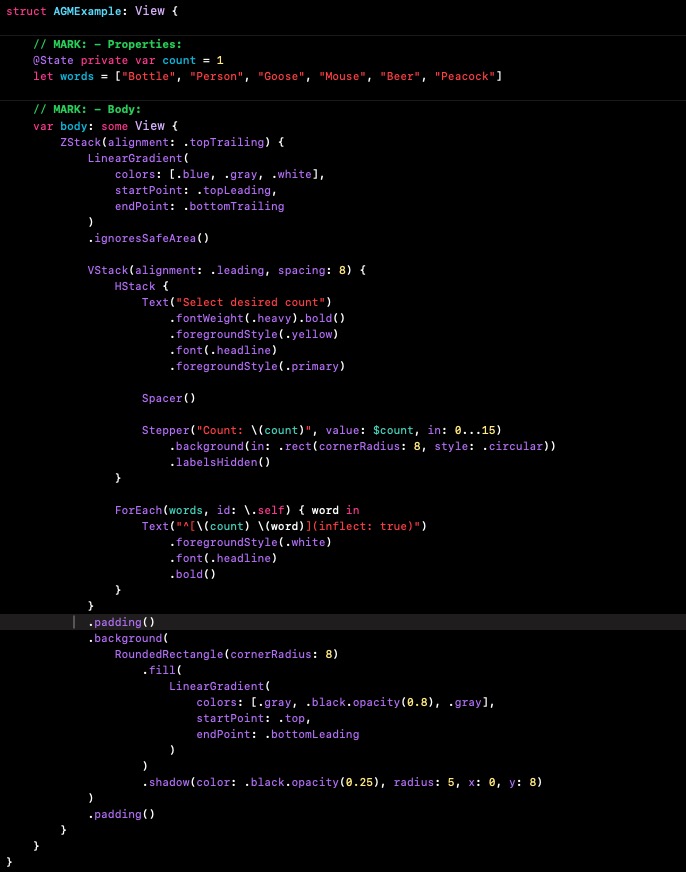
Task: Place cursor on .ignoresSafeArea() modifier
Action: [x=148, y=239]
